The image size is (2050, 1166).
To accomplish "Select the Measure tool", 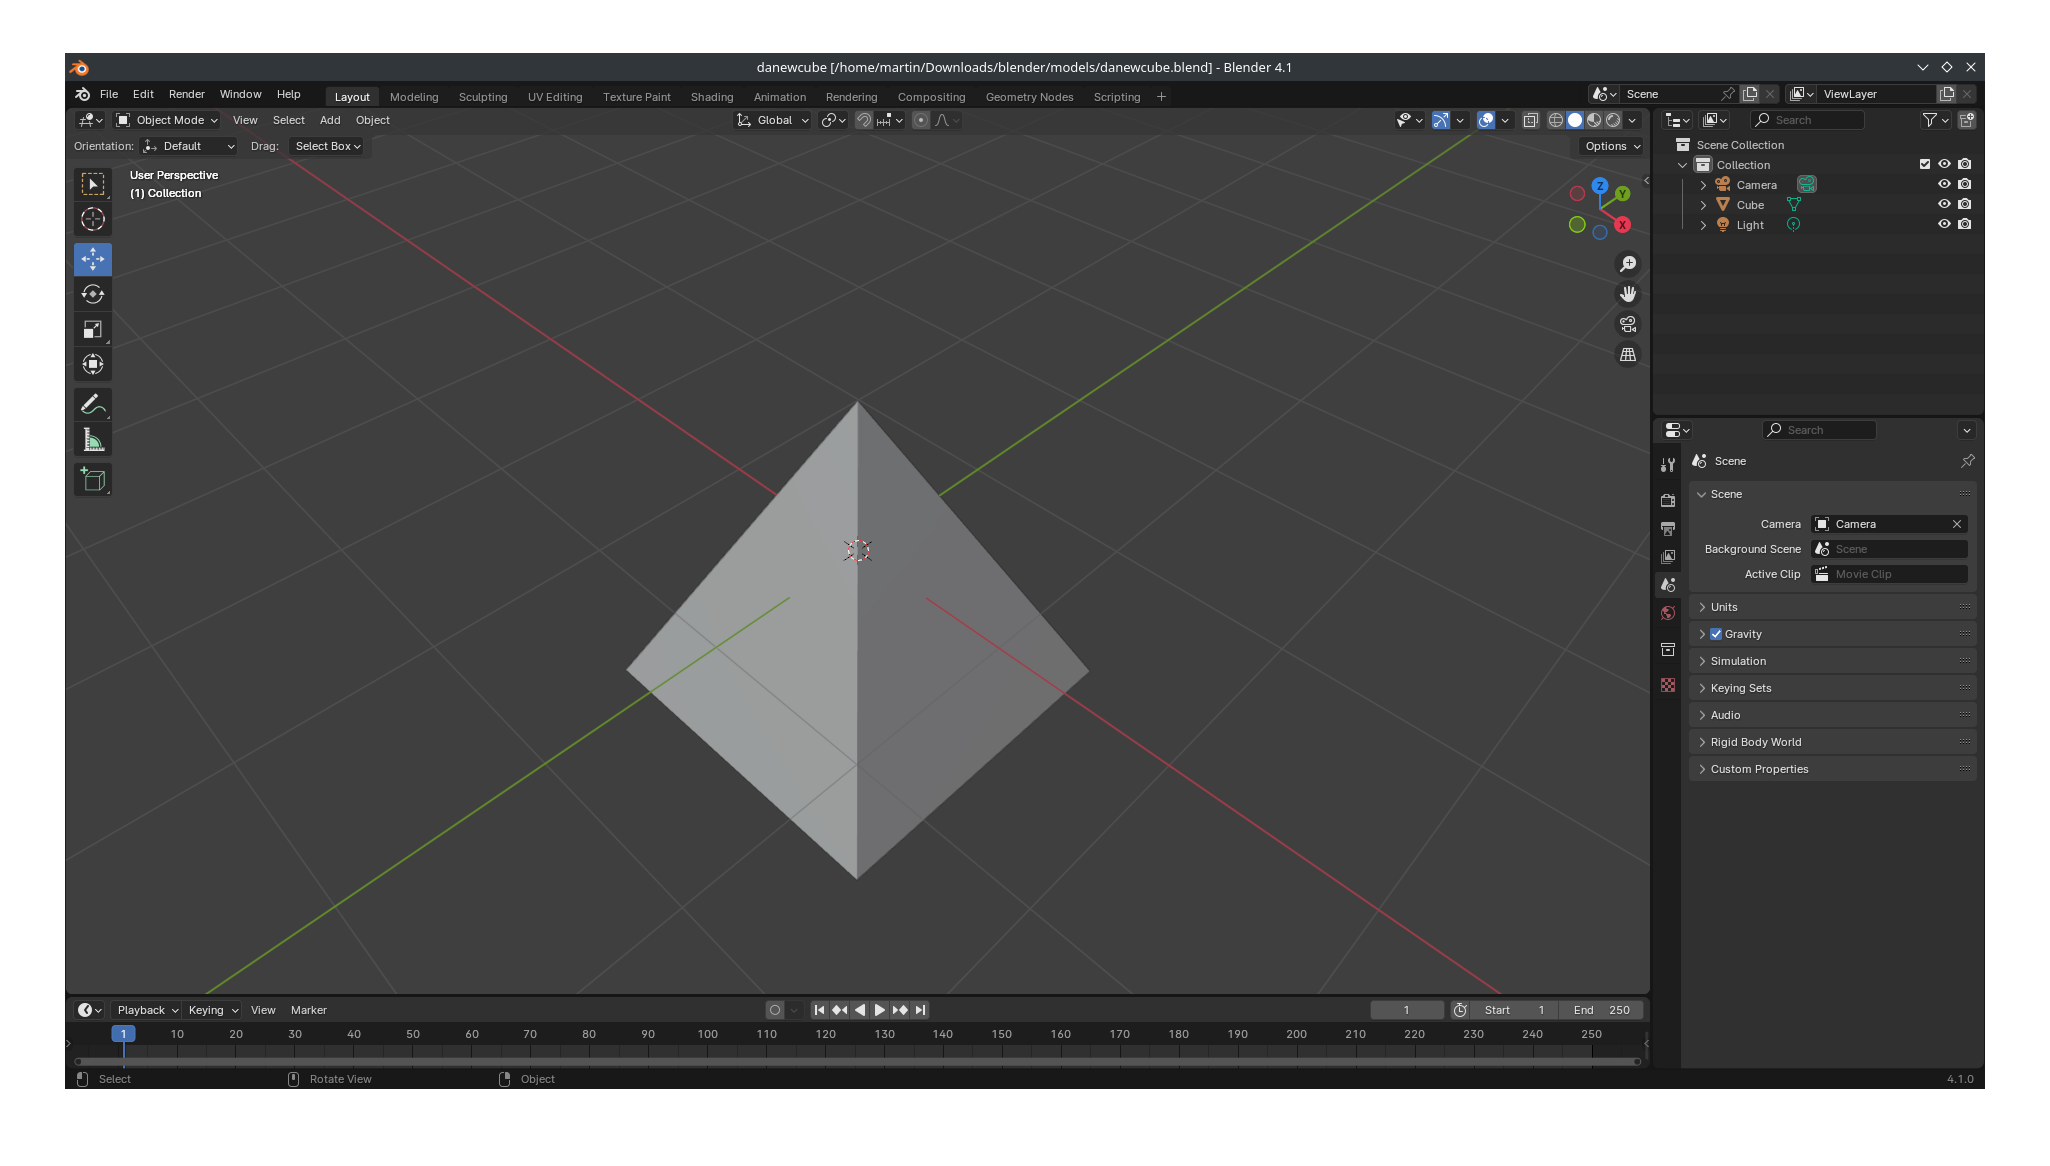I will point(93,440).
